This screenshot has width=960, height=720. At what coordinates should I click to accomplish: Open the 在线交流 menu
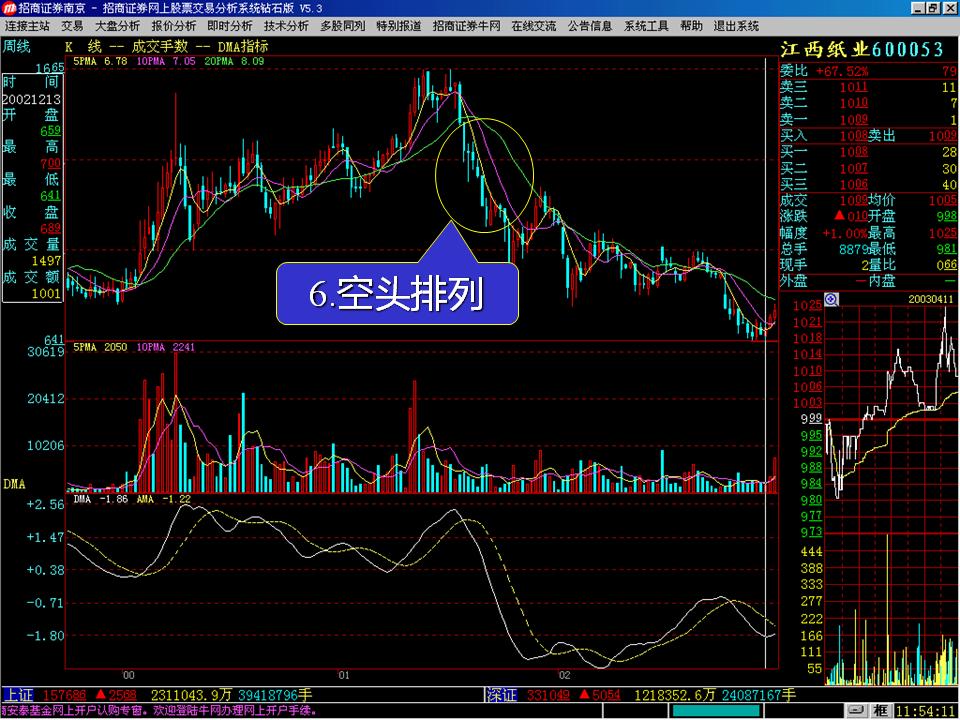(x=534, y=26)
